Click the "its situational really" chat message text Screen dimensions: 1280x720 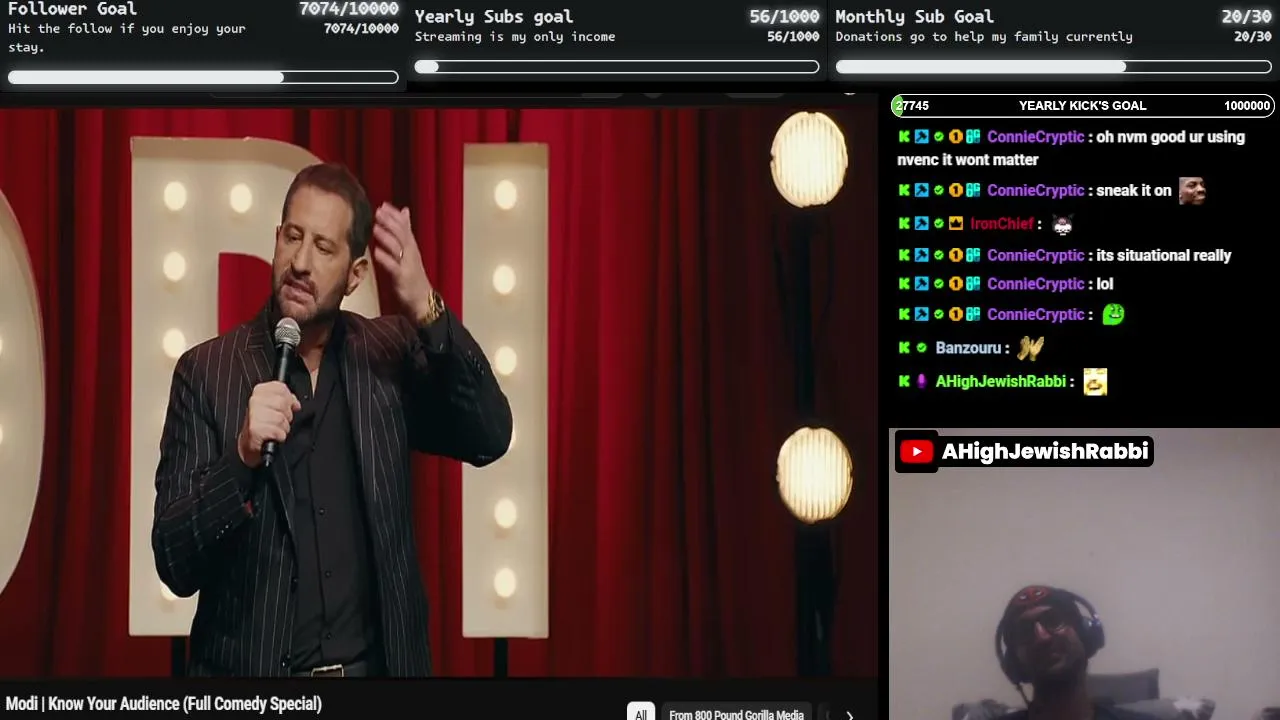tap(1164, 255)
